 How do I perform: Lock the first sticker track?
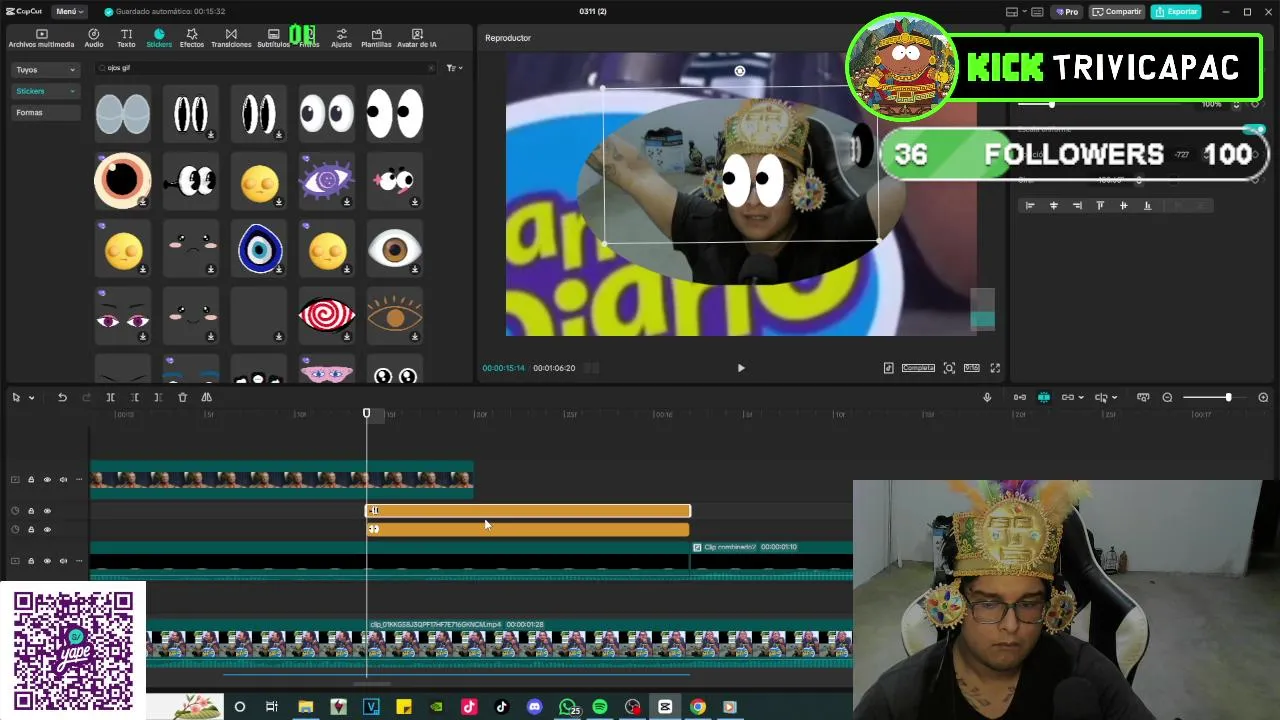pos(31,511)
